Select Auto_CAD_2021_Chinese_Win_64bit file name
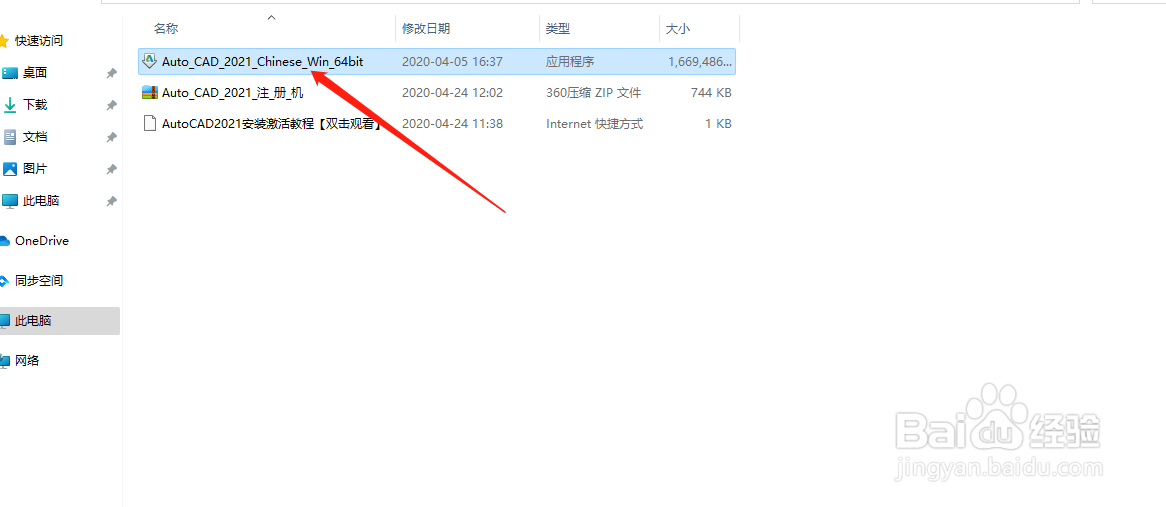Viewport: 1166px width, 507px height. [262, 62]
